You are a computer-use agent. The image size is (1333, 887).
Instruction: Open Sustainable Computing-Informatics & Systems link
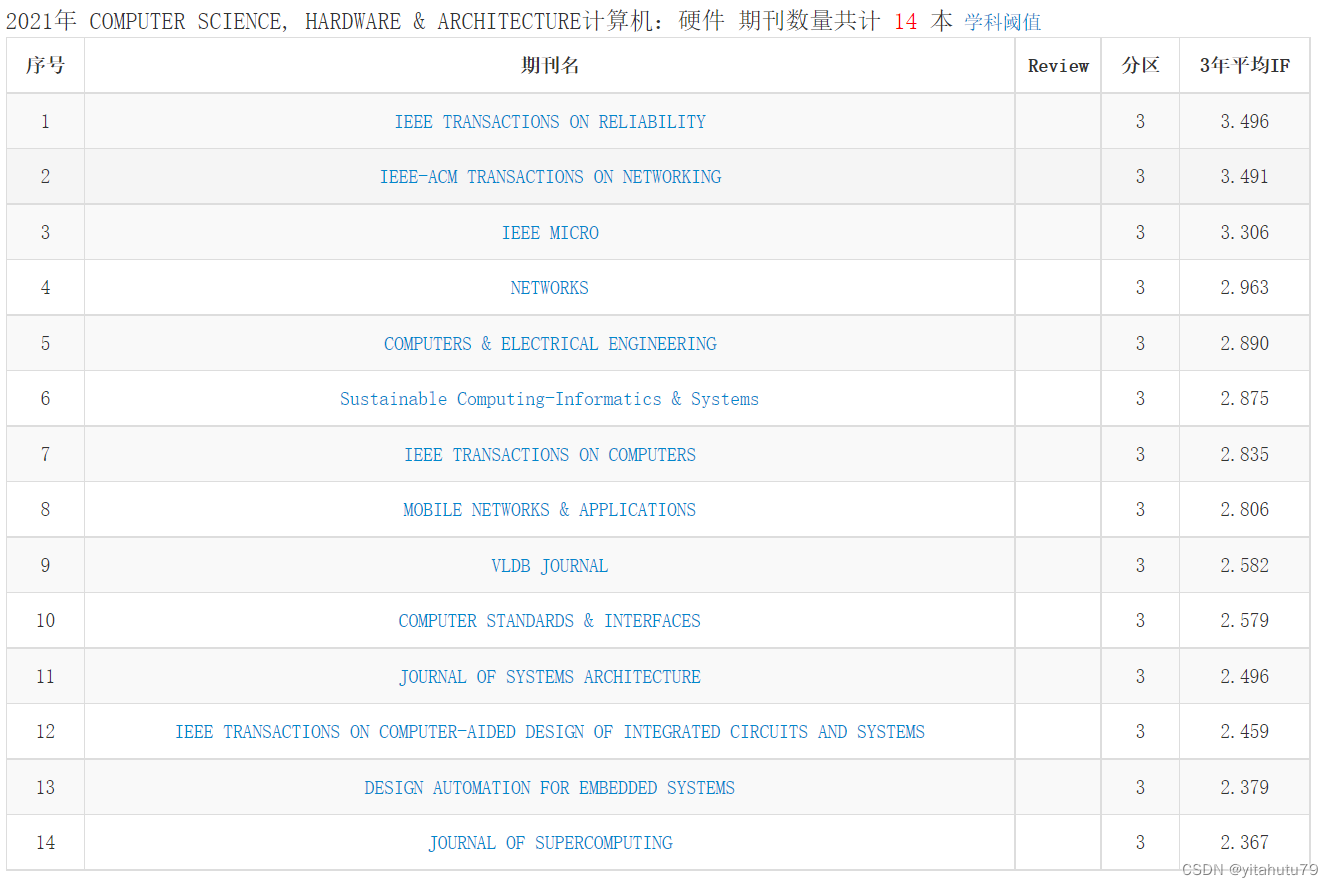(550, 399)
